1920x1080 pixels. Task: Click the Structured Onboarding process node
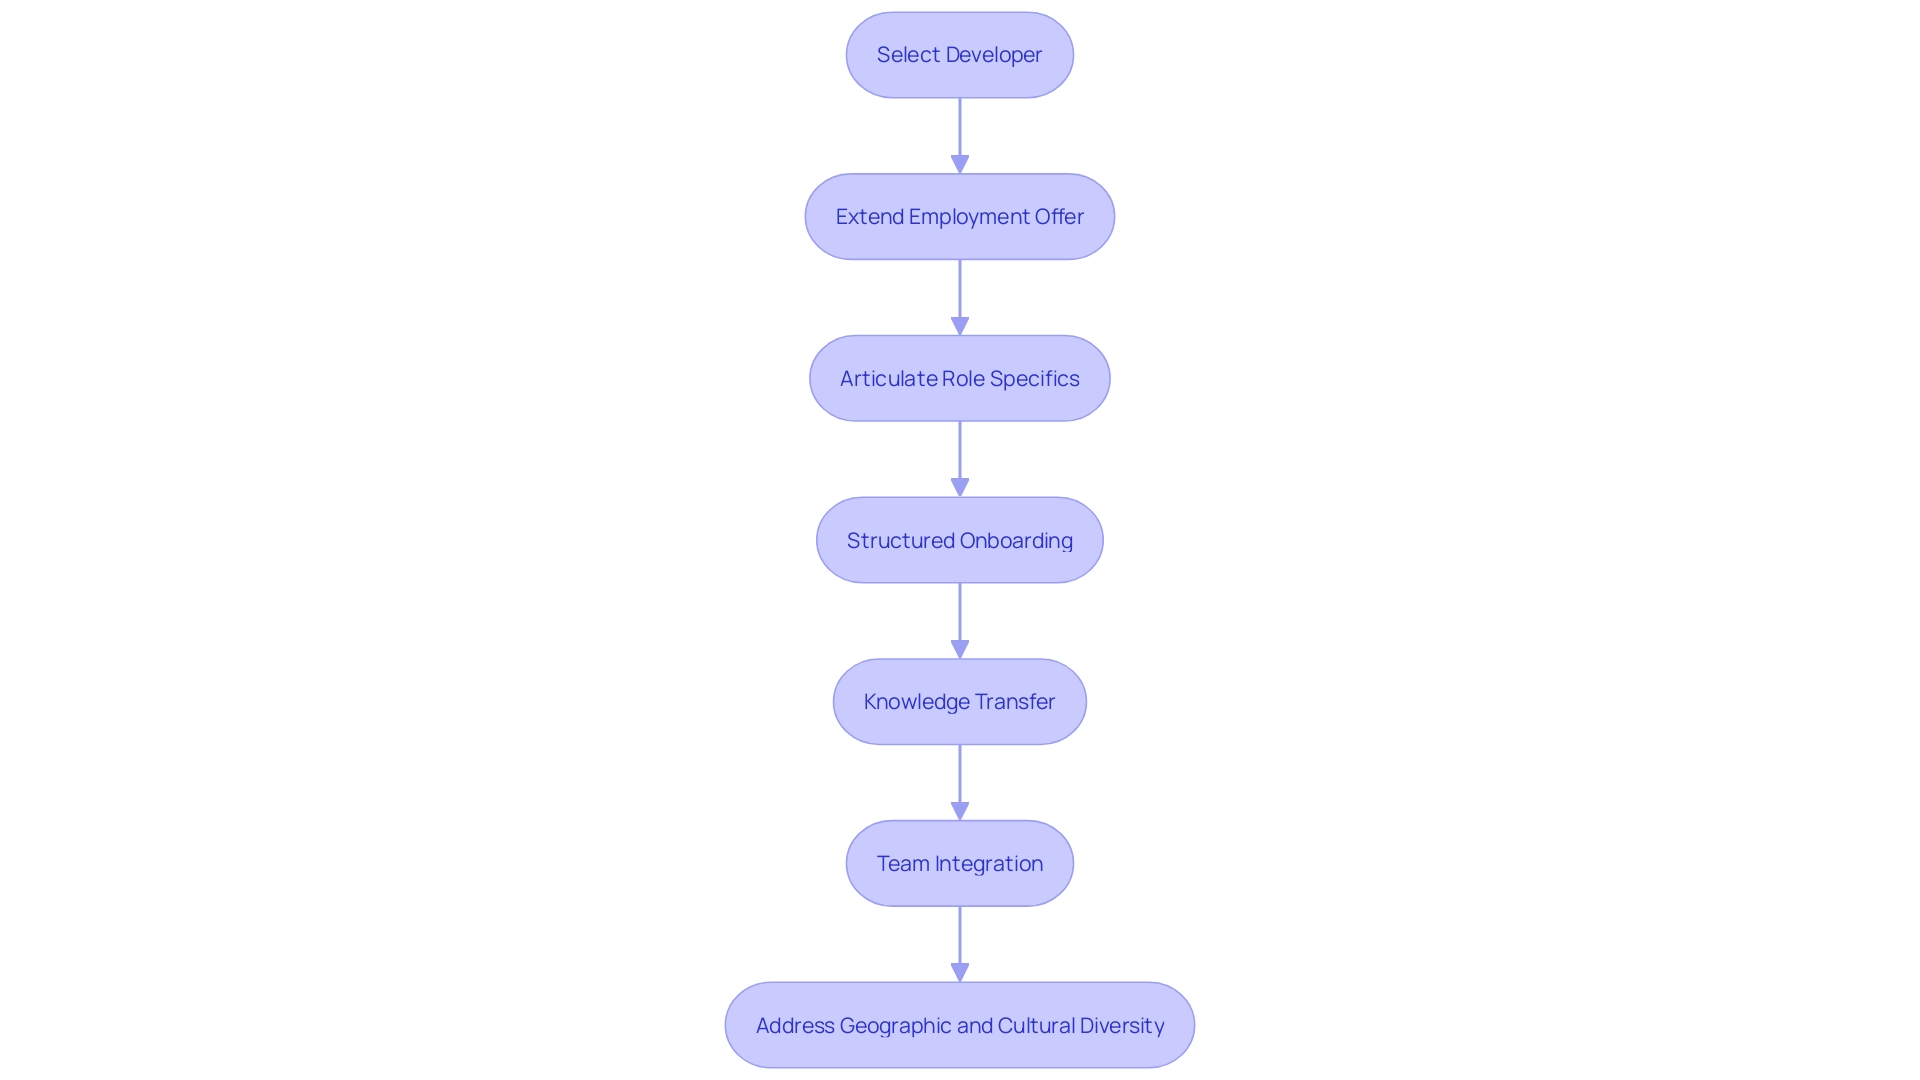[x=960, y=539]
